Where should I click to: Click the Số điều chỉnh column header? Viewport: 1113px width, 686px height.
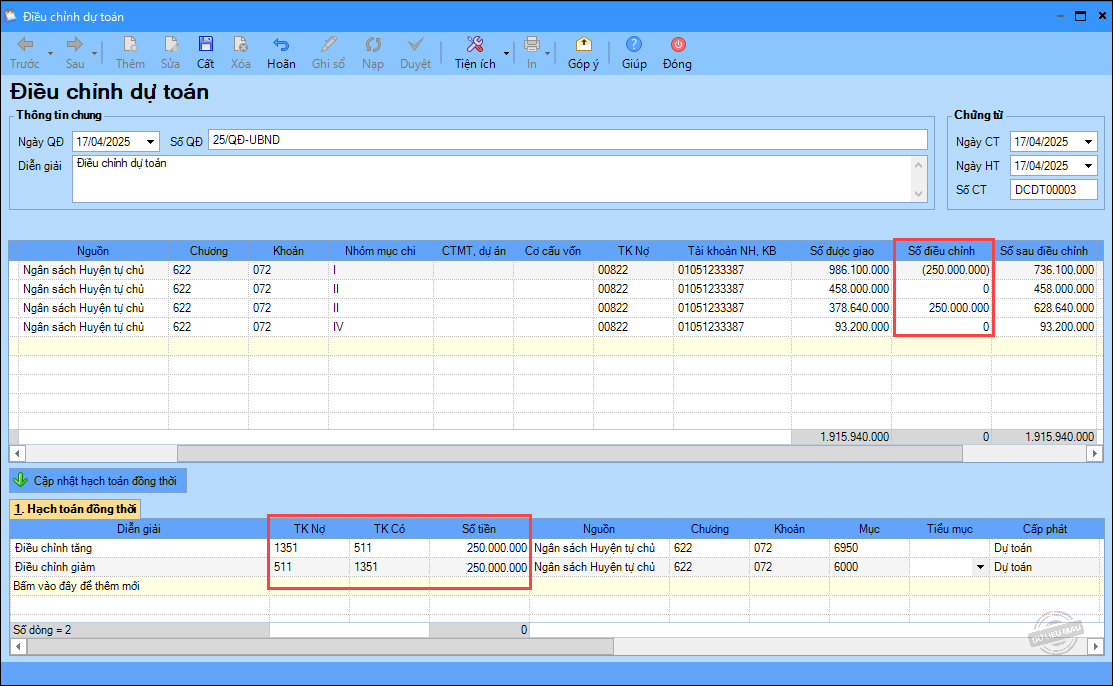click(x=940, y=250)
